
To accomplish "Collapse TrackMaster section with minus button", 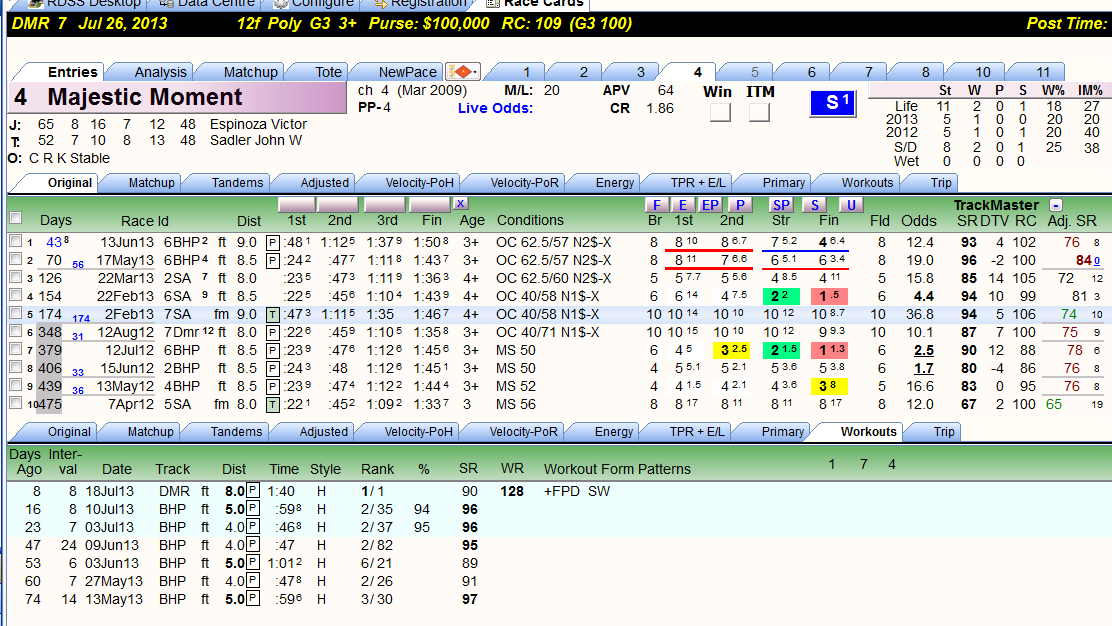I will [x=1056, y=205].
